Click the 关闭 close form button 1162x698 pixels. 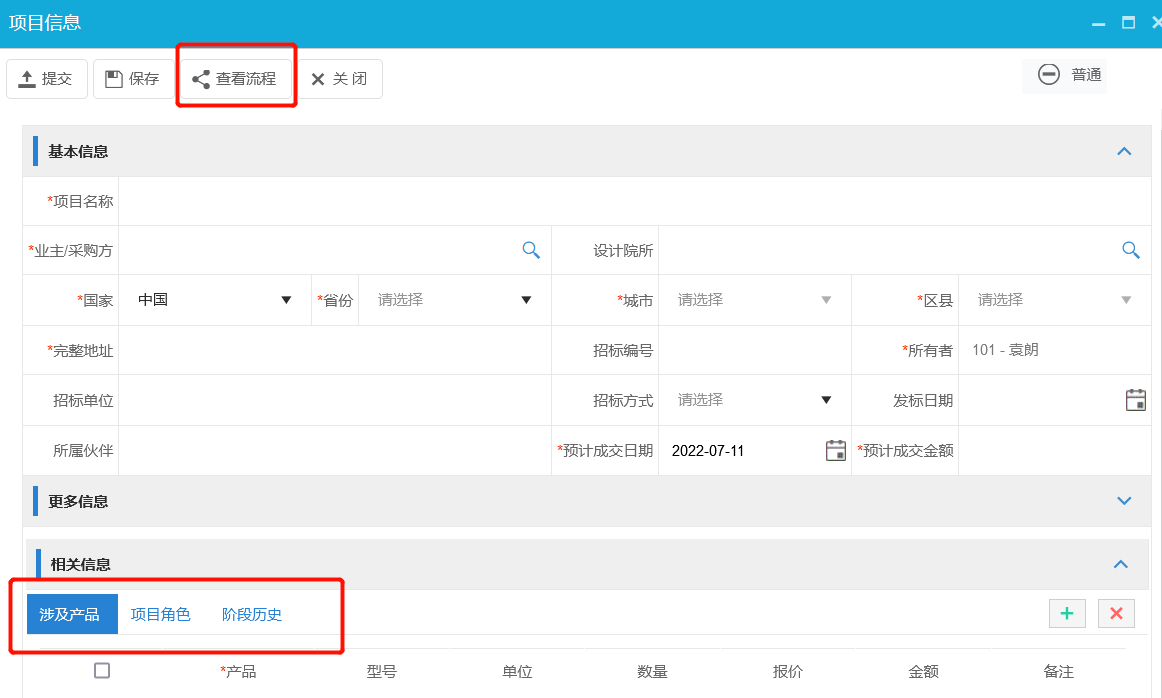pos(340,79)
